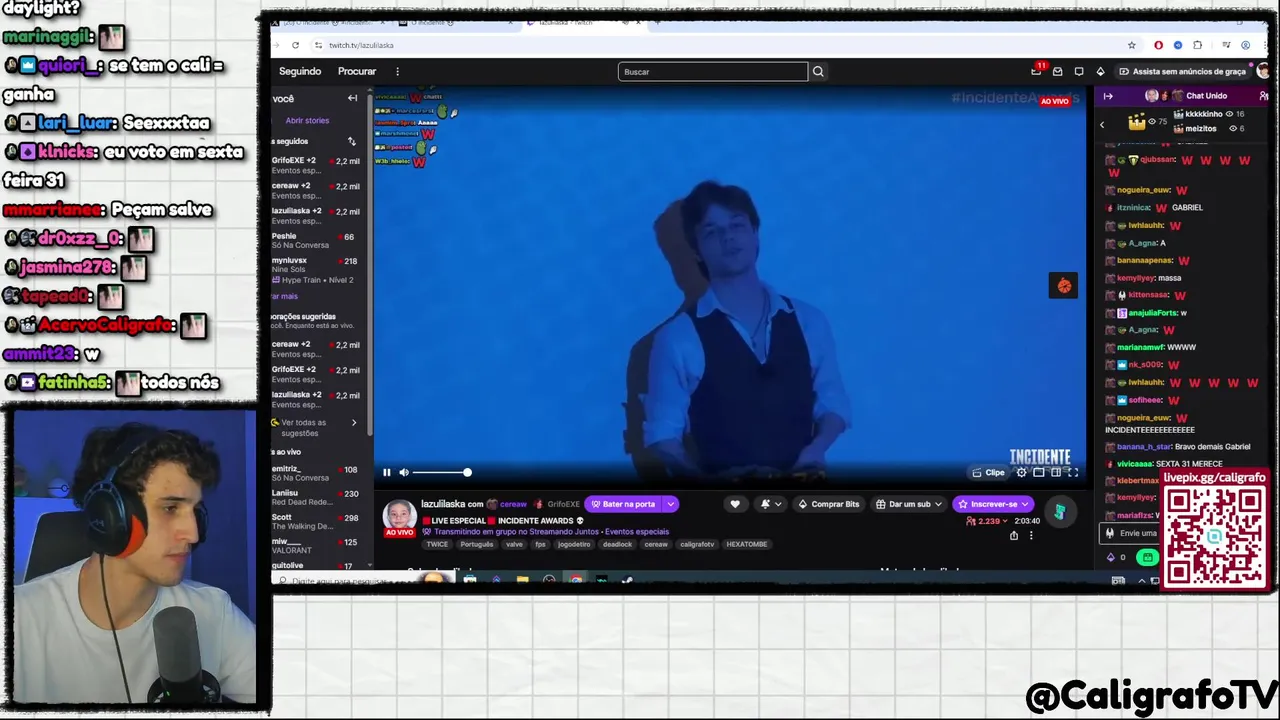Click the Envie uma mensagem chat input
1280x720 pixels.
click(x=1131, y=533)
